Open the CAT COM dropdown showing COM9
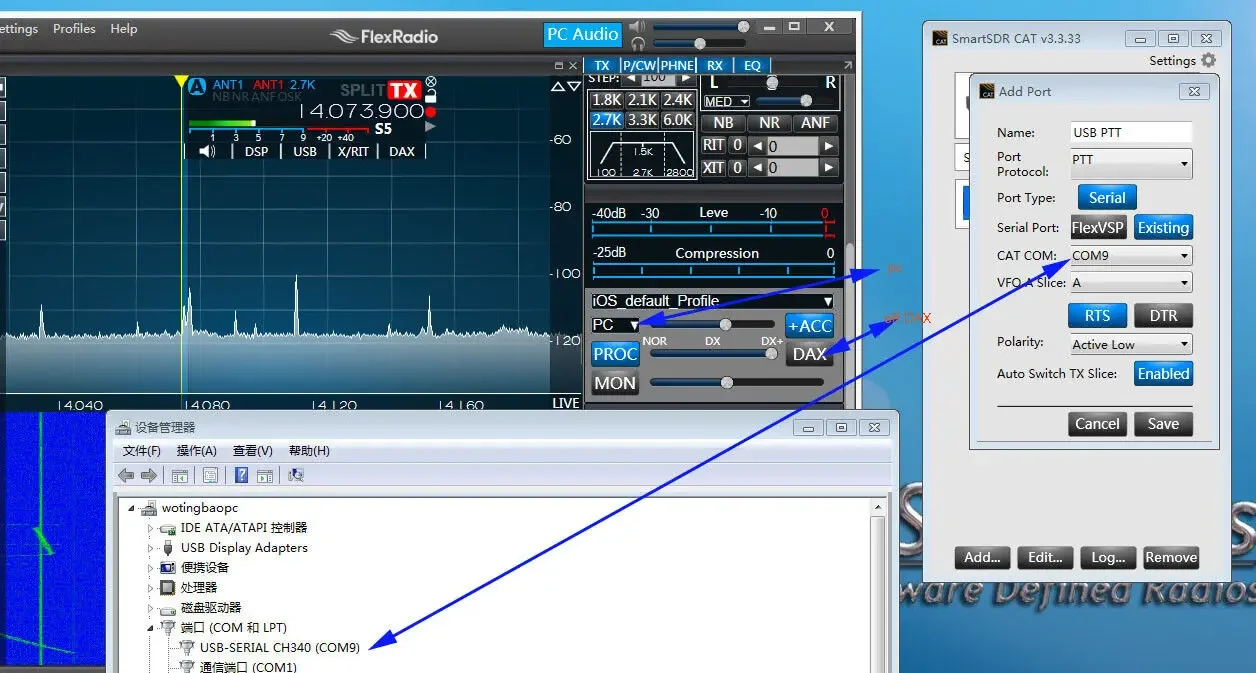The width and height of the screenshot is (1256, 673). 1131,256
